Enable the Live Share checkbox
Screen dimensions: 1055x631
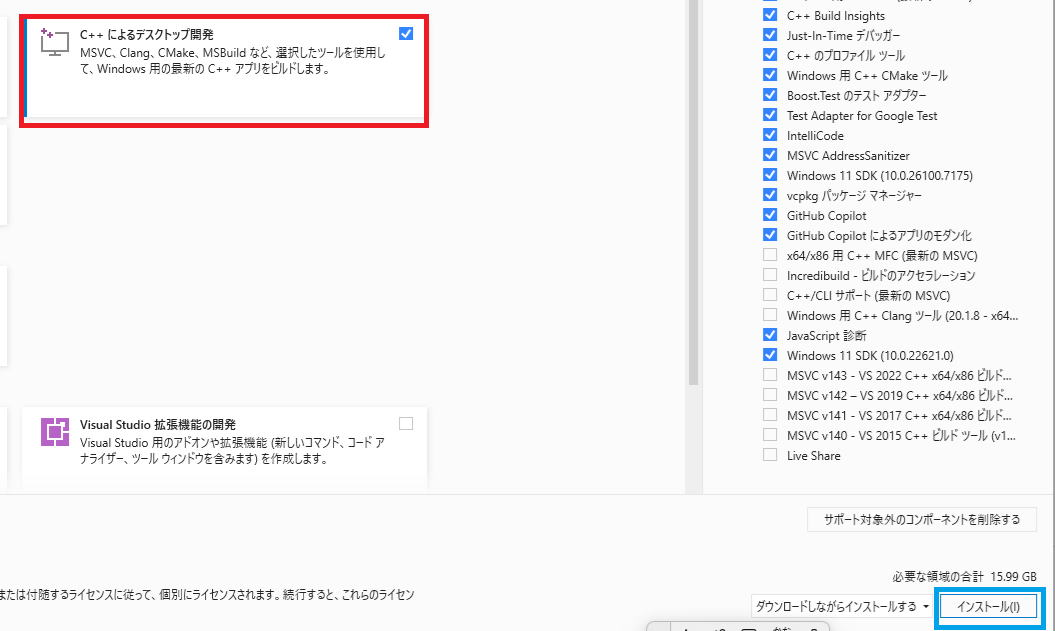[x=770, y=455]
